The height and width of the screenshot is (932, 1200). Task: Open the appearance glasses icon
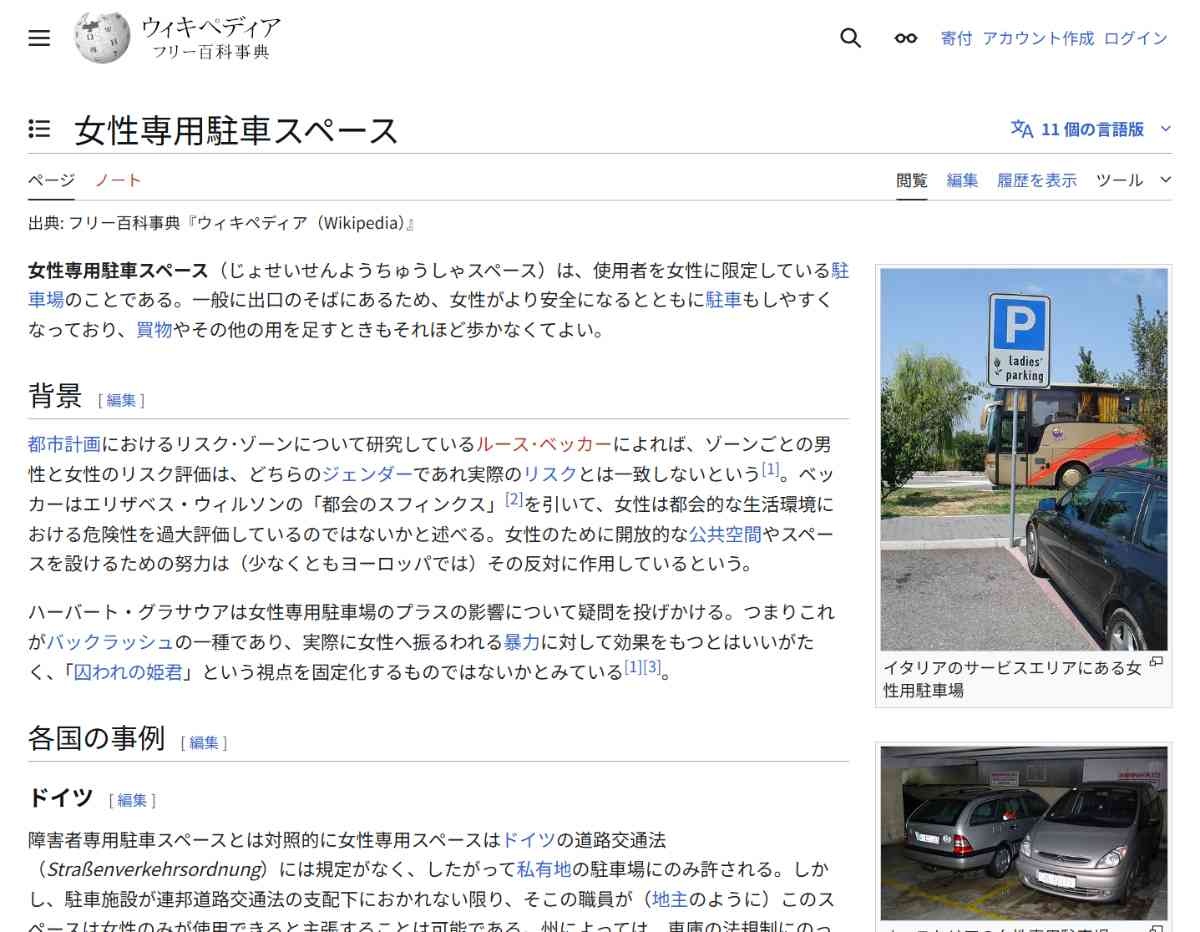(905, 38)
